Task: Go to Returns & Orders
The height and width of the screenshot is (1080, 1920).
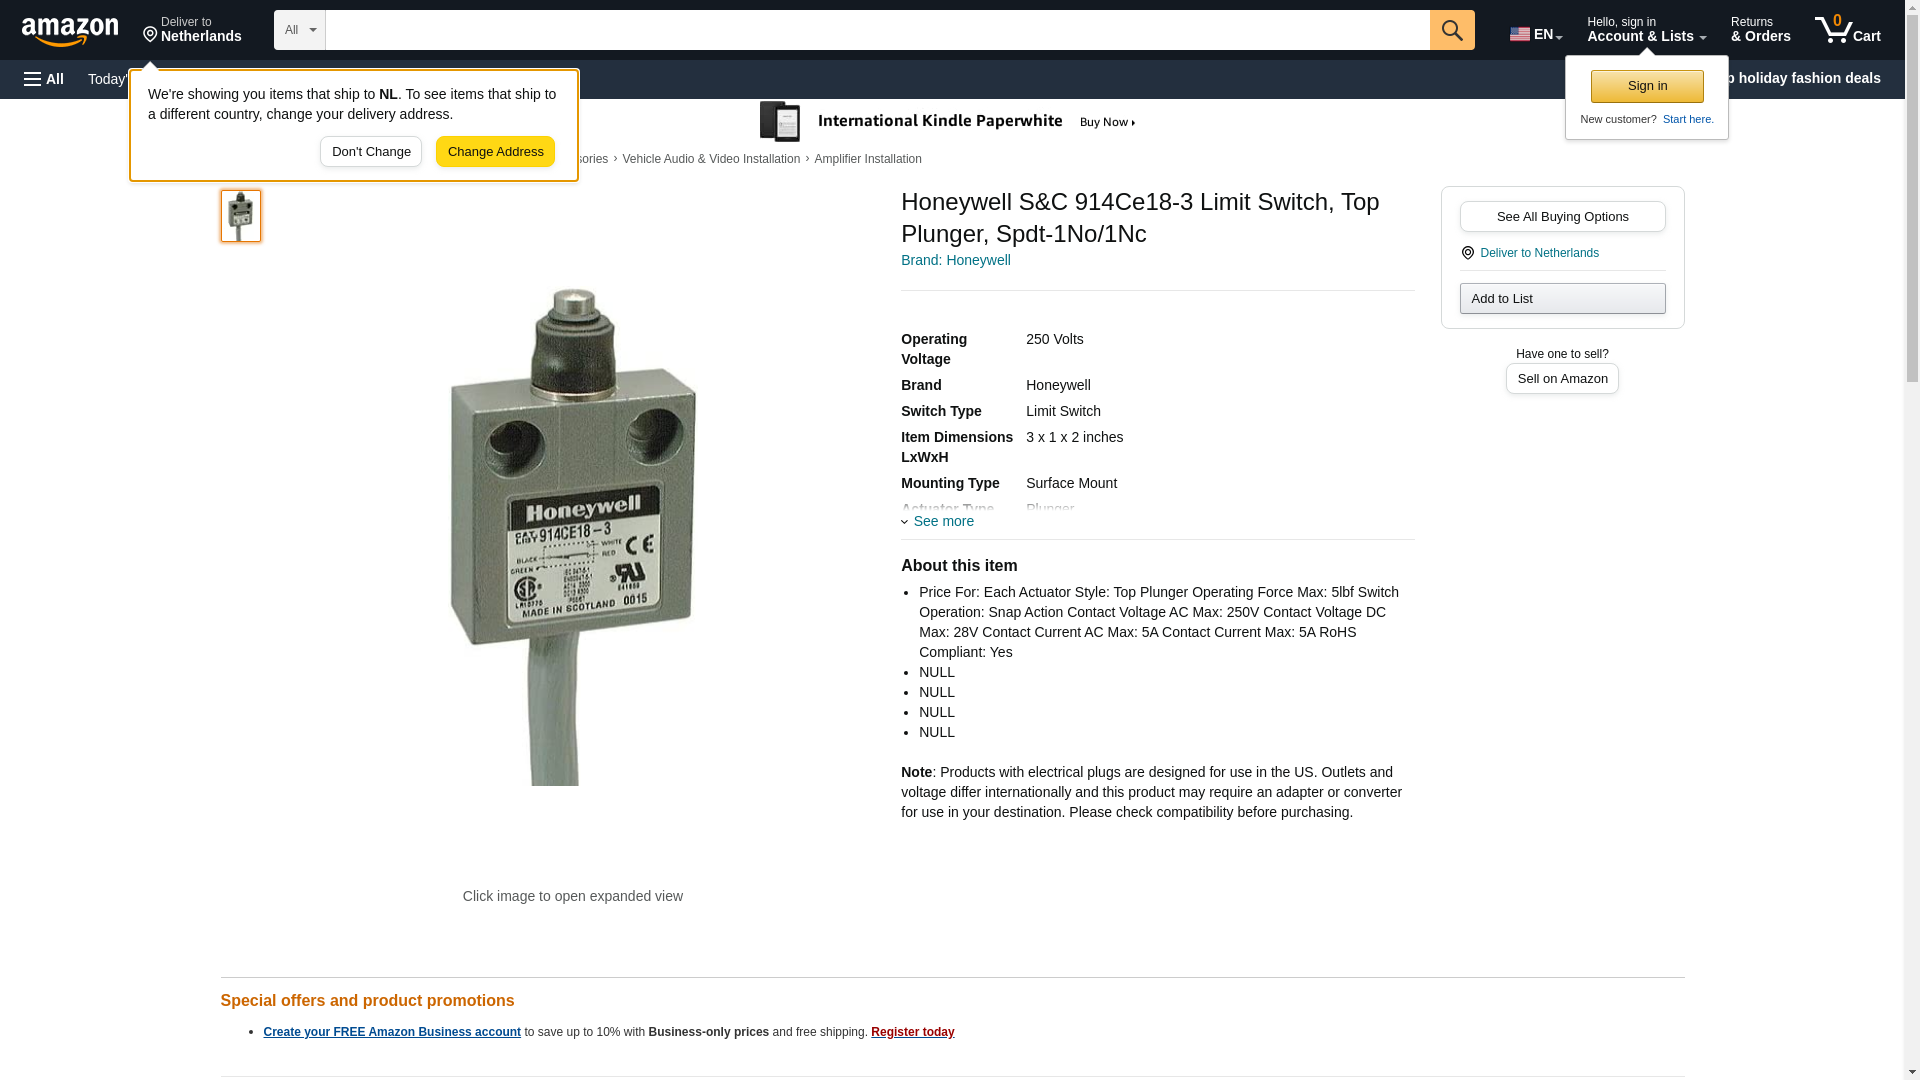Action: point(1760,29)
